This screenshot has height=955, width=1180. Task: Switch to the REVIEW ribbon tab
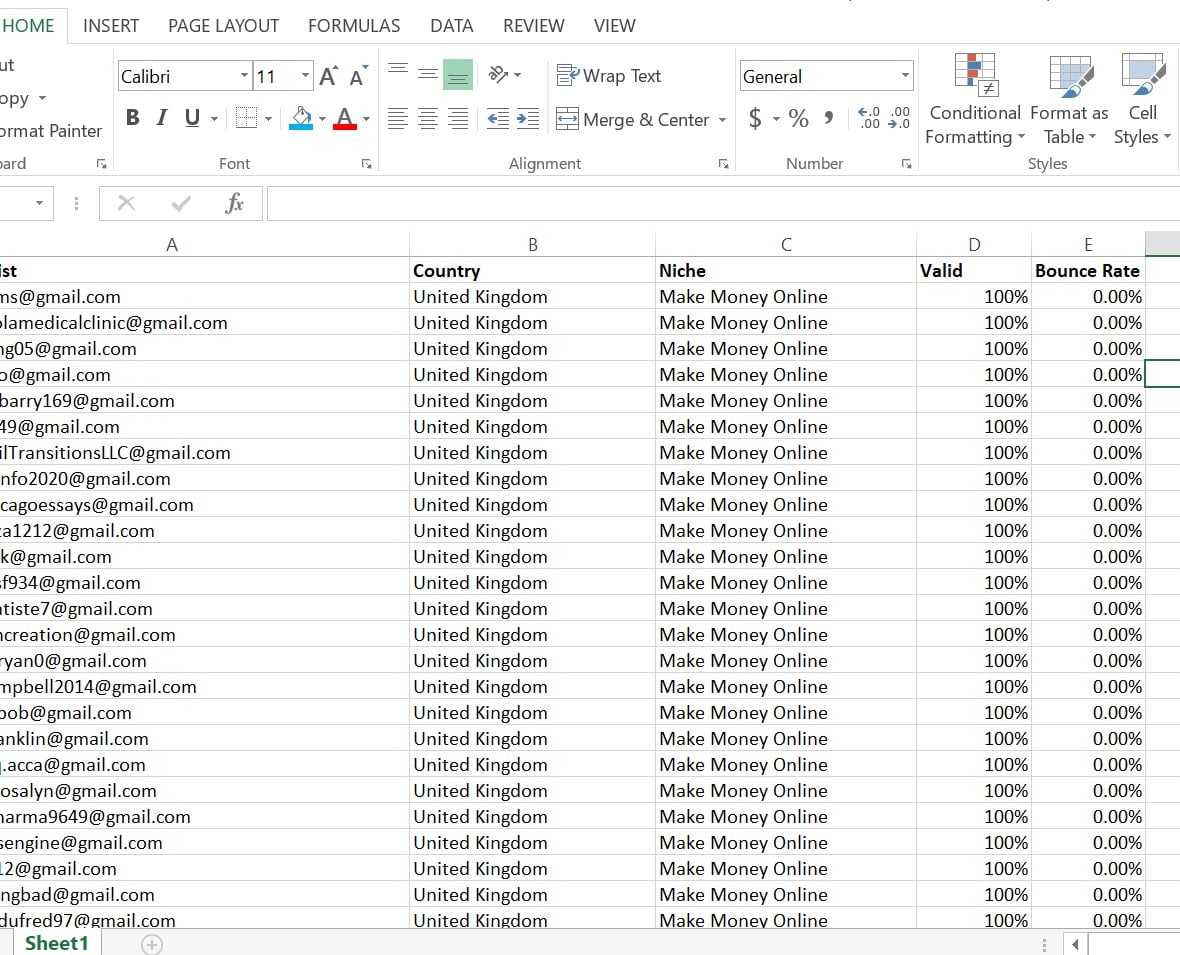(533, 26)
